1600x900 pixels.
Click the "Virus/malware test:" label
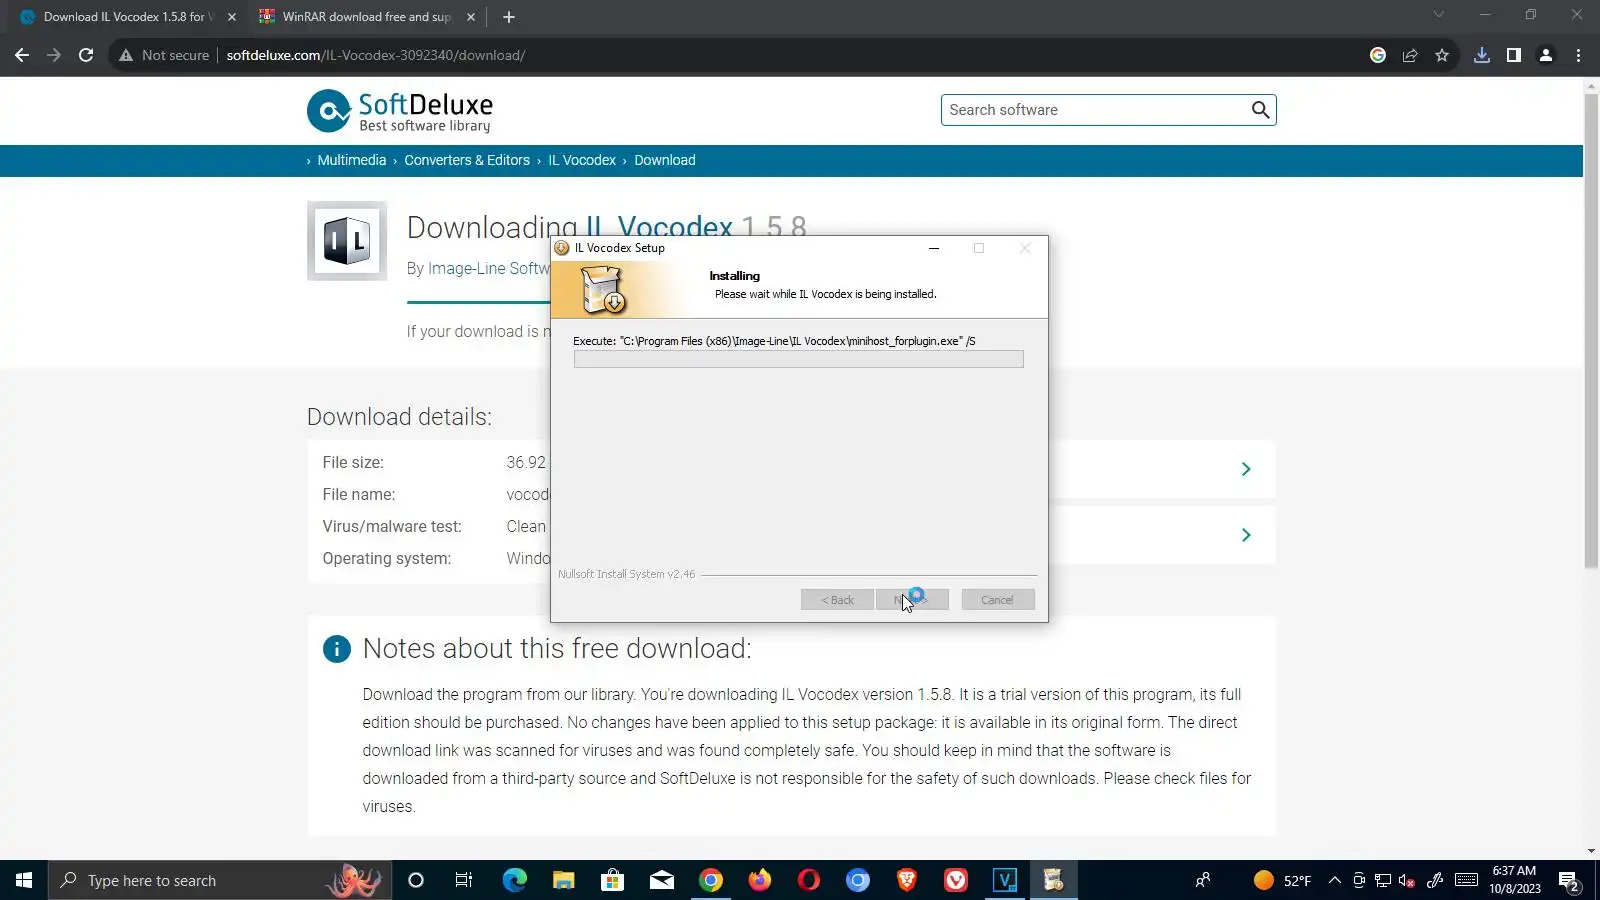pyautogui.click(x=392, y=526)
